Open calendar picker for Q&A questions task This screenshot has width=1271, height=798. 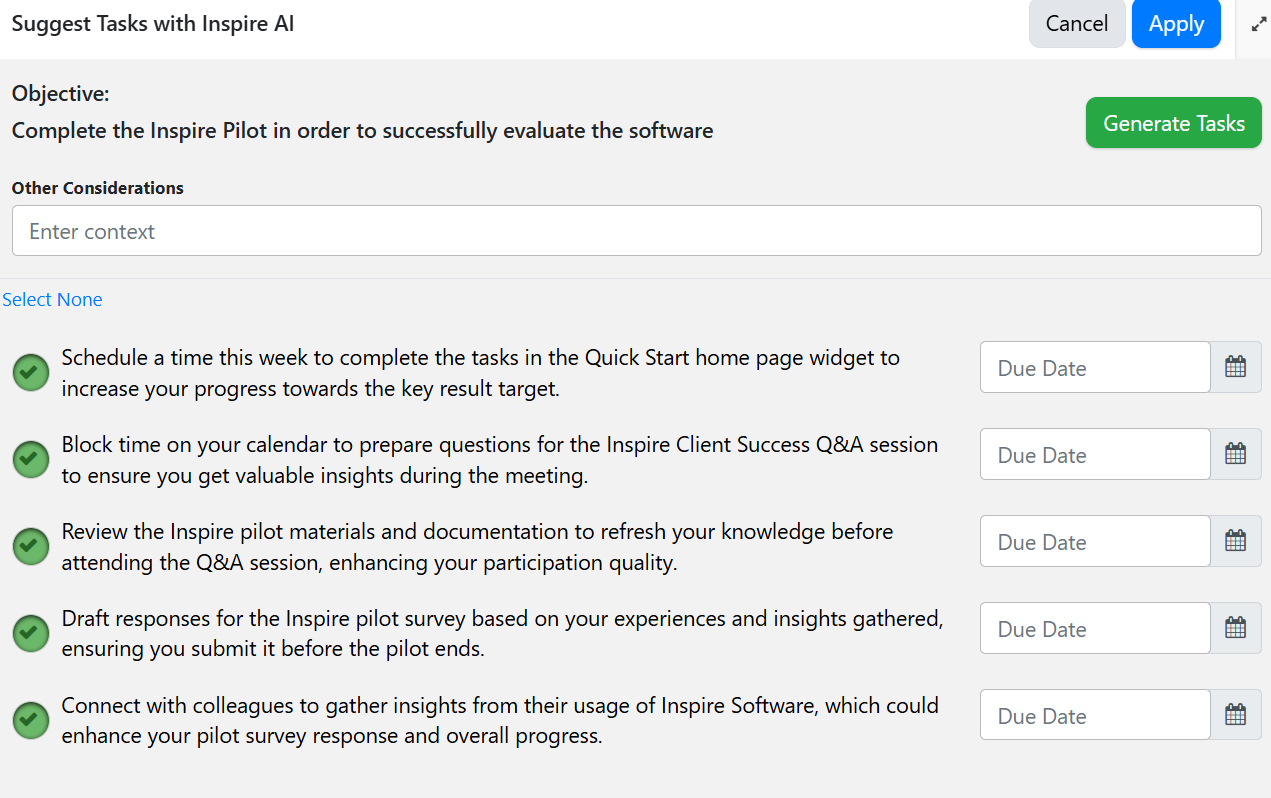(1236, 454)
